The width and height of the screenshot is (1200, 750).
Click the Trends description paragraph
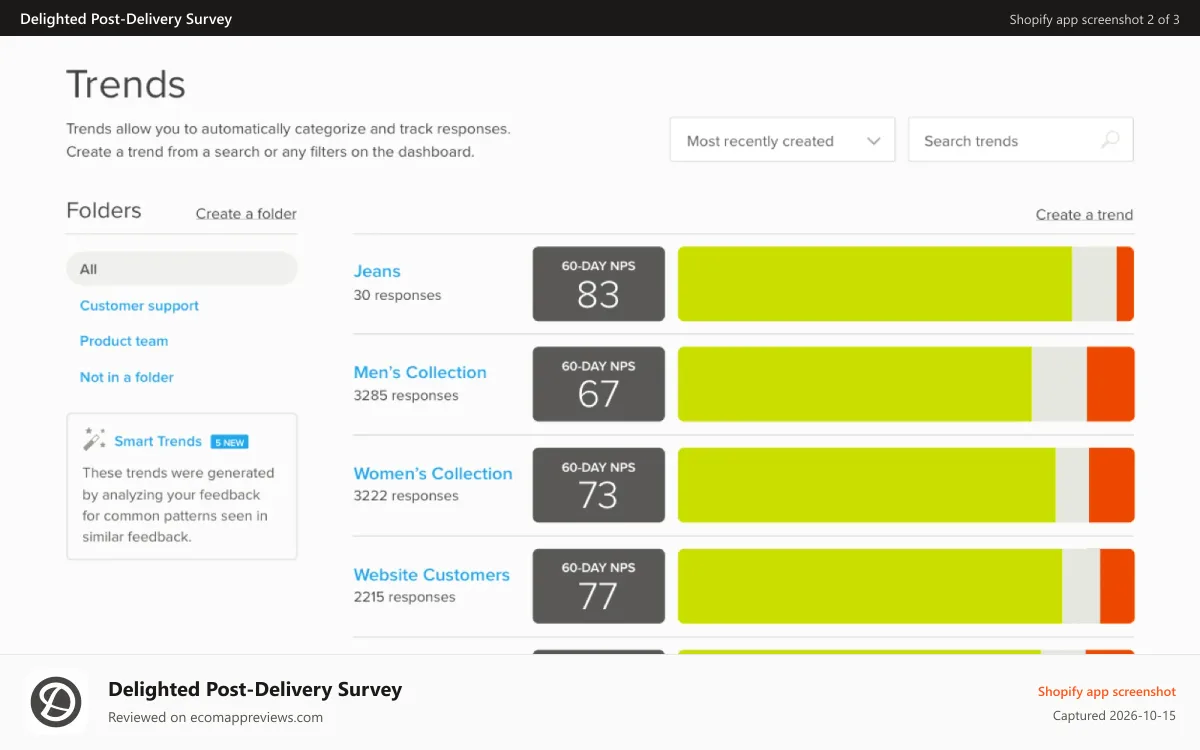(x=288, y=141)
